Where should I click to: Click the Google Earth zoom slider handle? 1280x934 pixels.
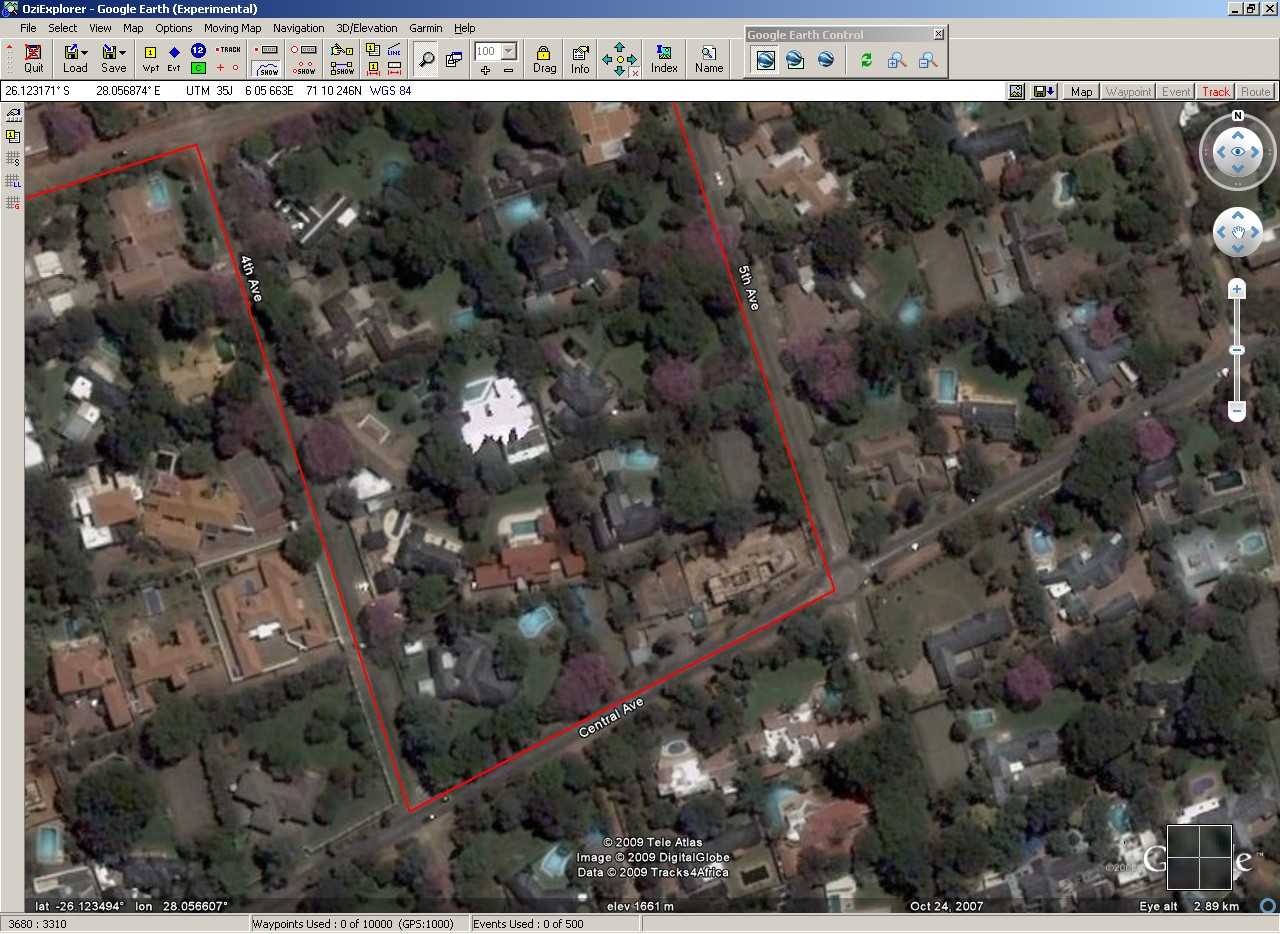pyautogui.click(x=1237, y=350)
